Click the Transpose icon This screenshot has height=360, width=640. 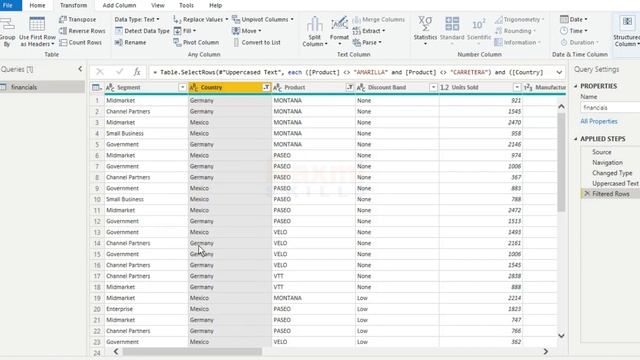click(x=63, y=19)
